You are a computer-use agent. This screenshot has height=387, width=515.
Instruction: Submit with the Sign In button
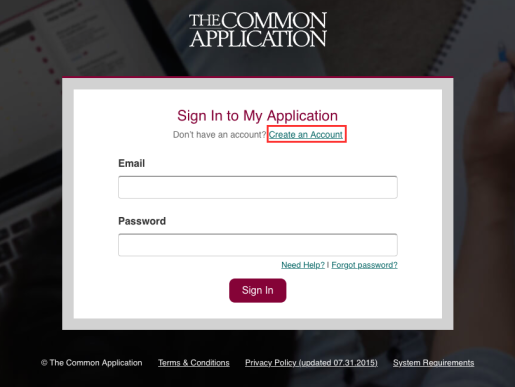click(x=258, y=290)
